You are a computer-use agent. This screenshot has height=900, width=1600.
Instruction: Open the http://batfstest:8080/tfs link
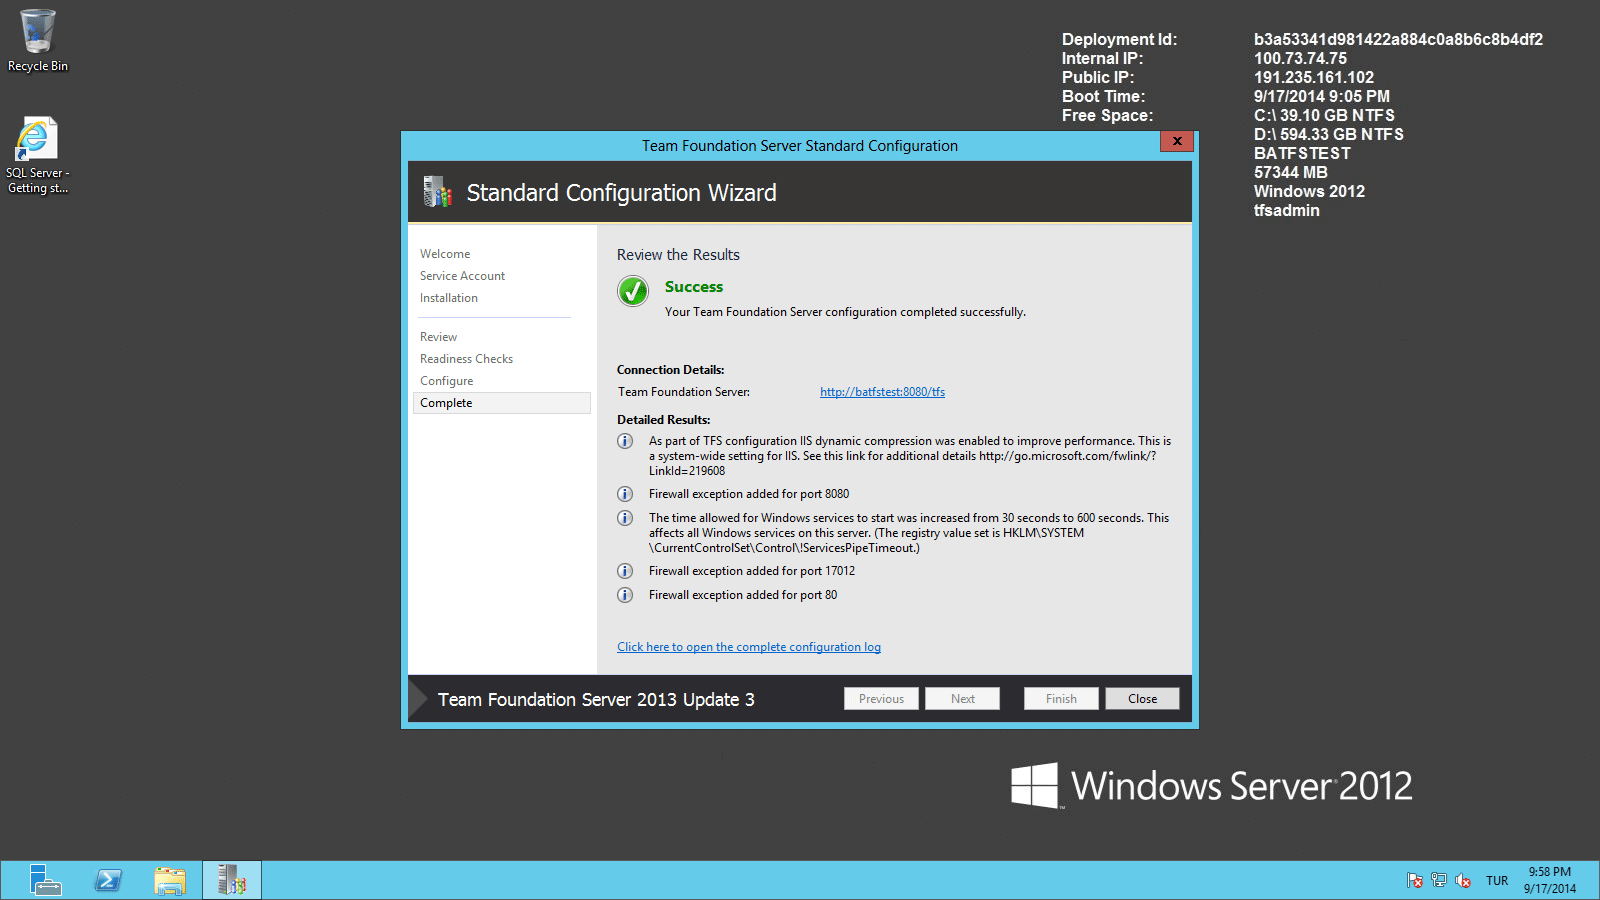(881, 391)
